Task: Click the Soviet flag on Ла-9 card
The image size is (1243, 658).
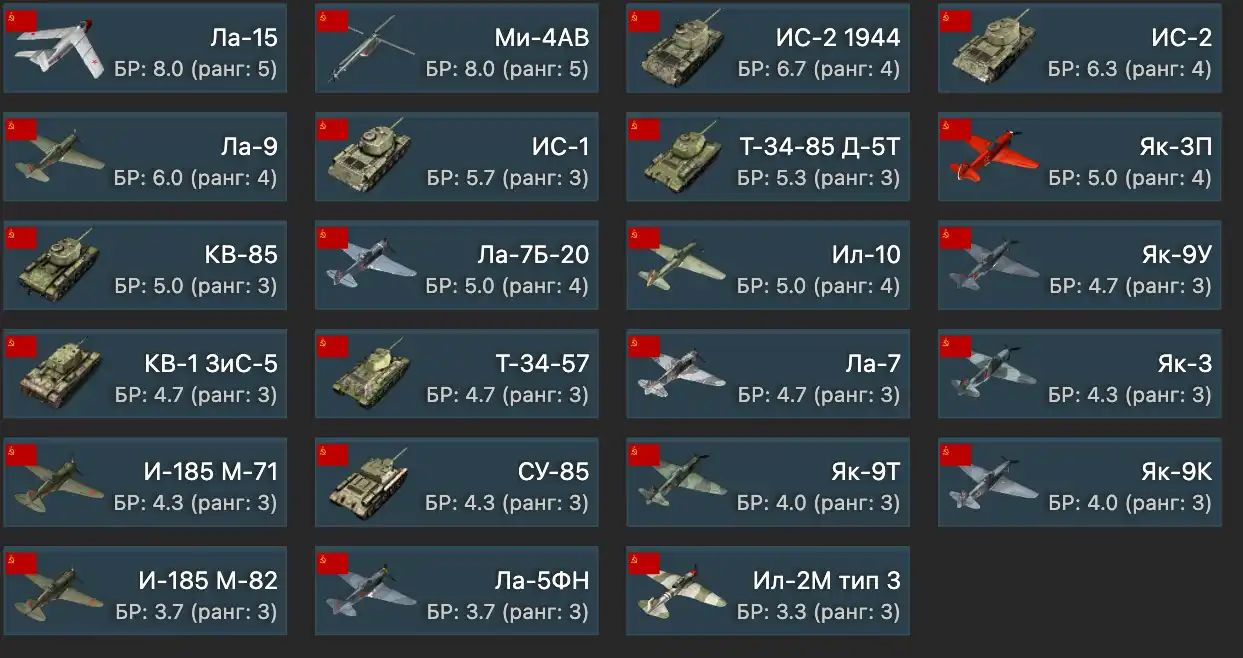Action: (x=21, y=129)
